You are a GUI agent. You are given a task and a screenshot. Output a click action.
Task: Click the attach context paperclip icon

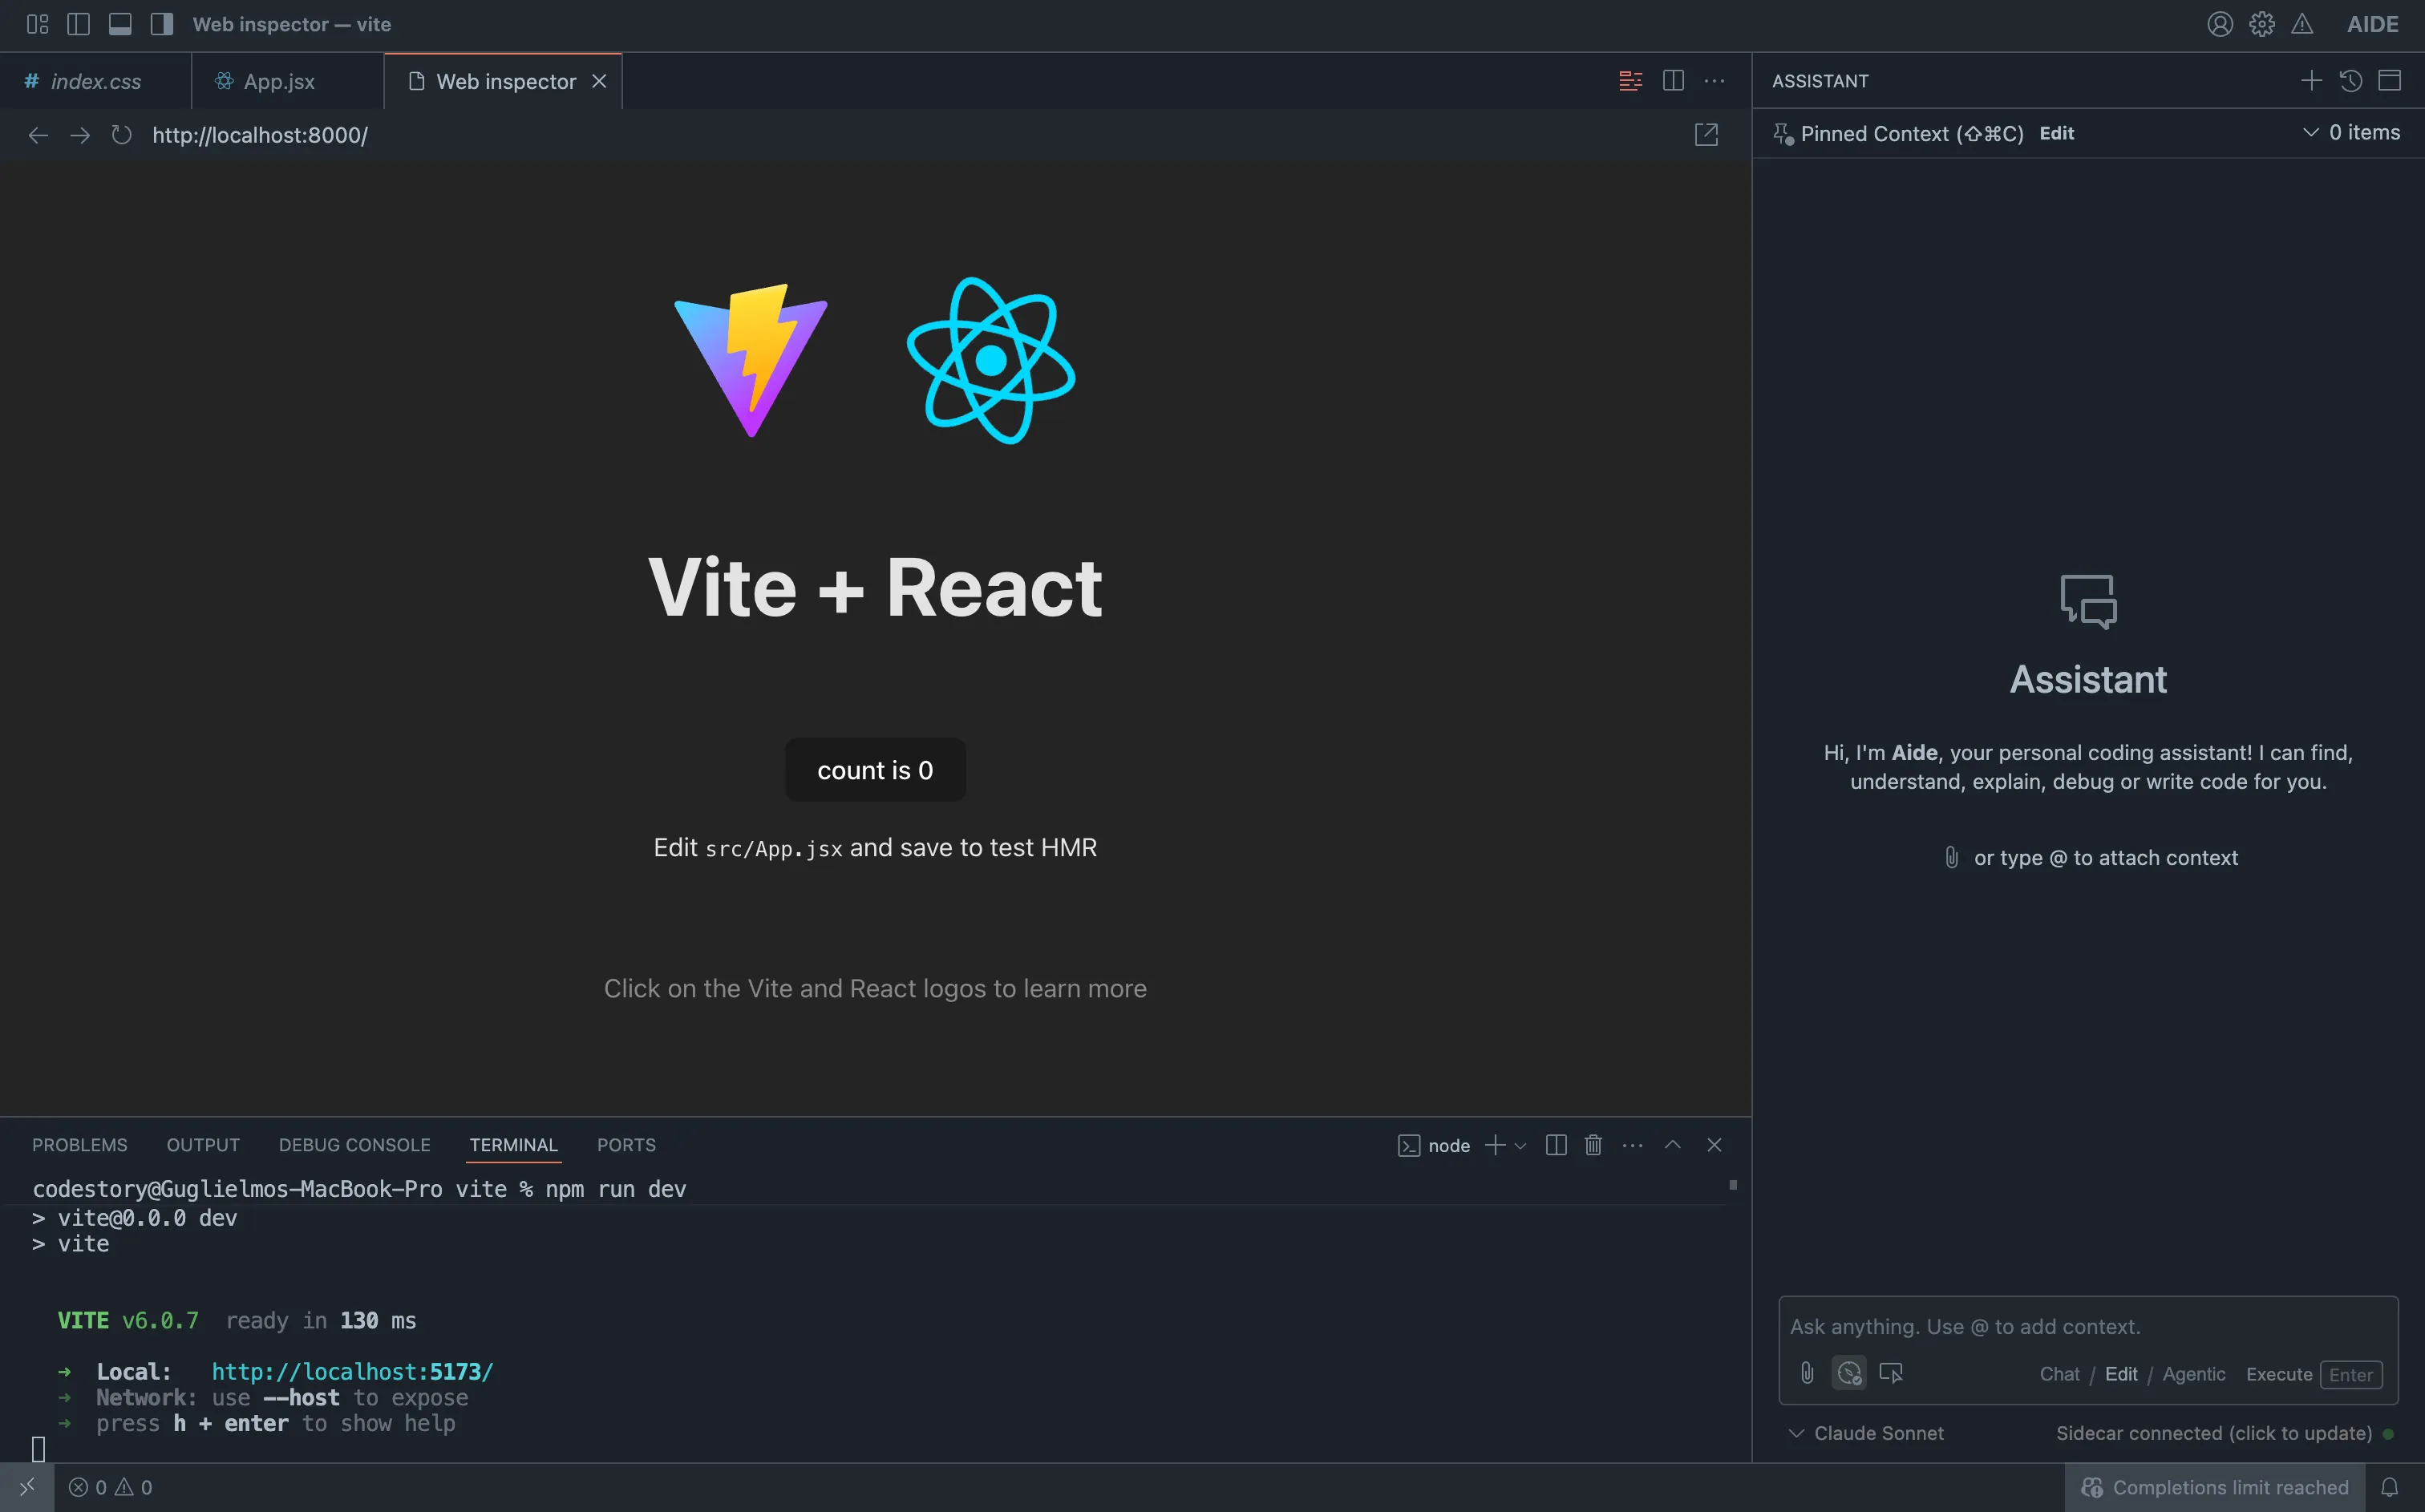pyautogui.click(x=1807, y=1373)
